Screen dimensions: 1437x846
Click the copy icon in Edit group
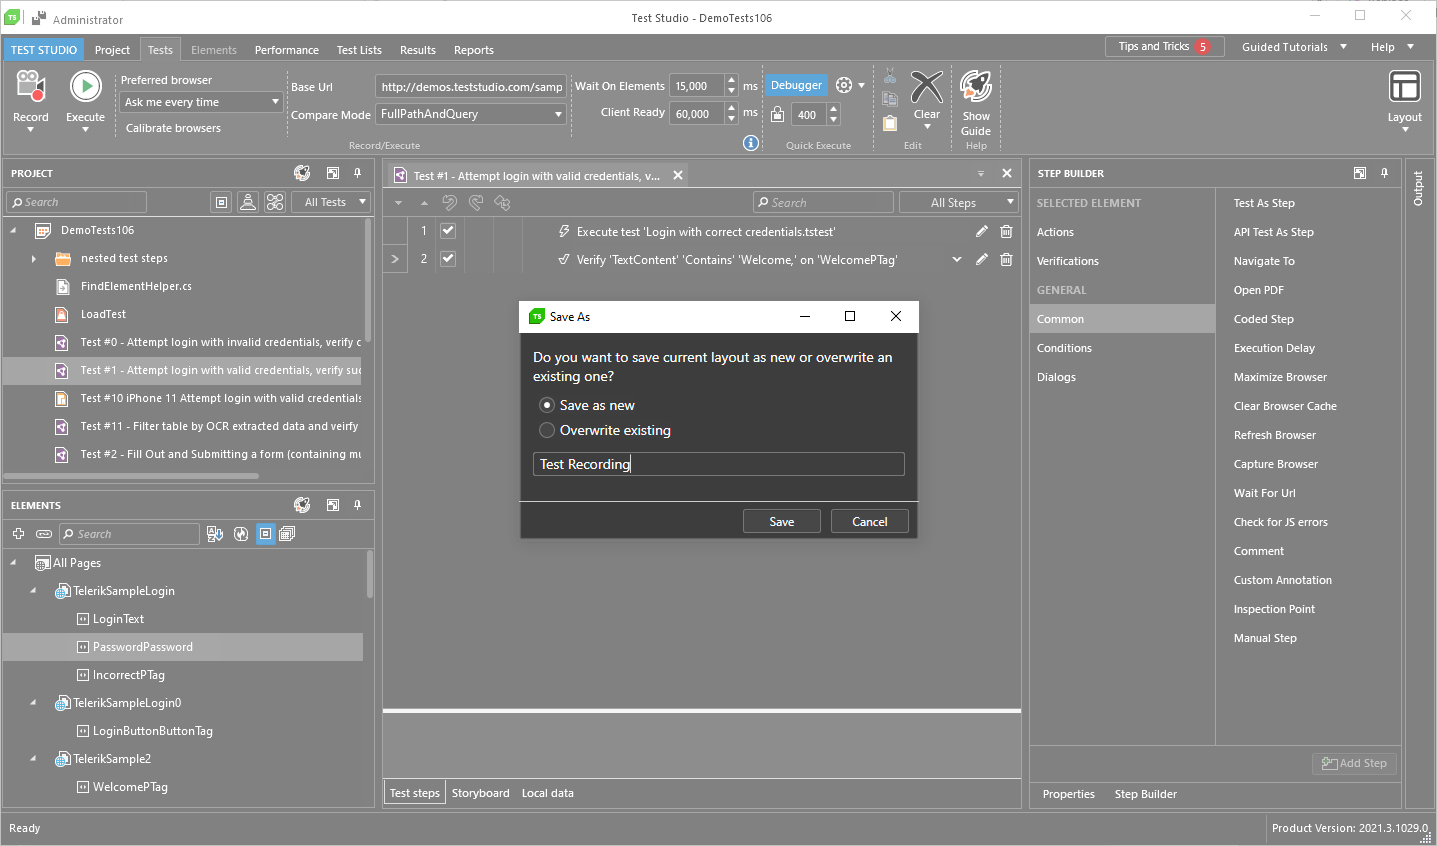pos(889,99)
